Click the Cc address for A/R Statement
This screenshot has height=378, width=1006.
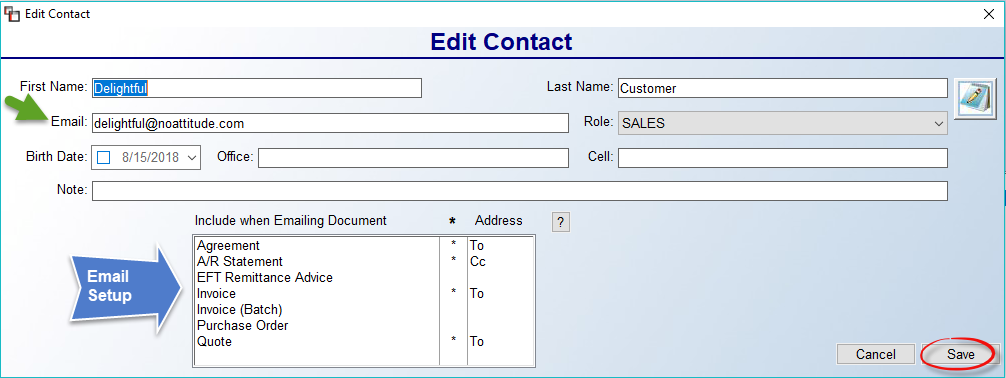477,262
